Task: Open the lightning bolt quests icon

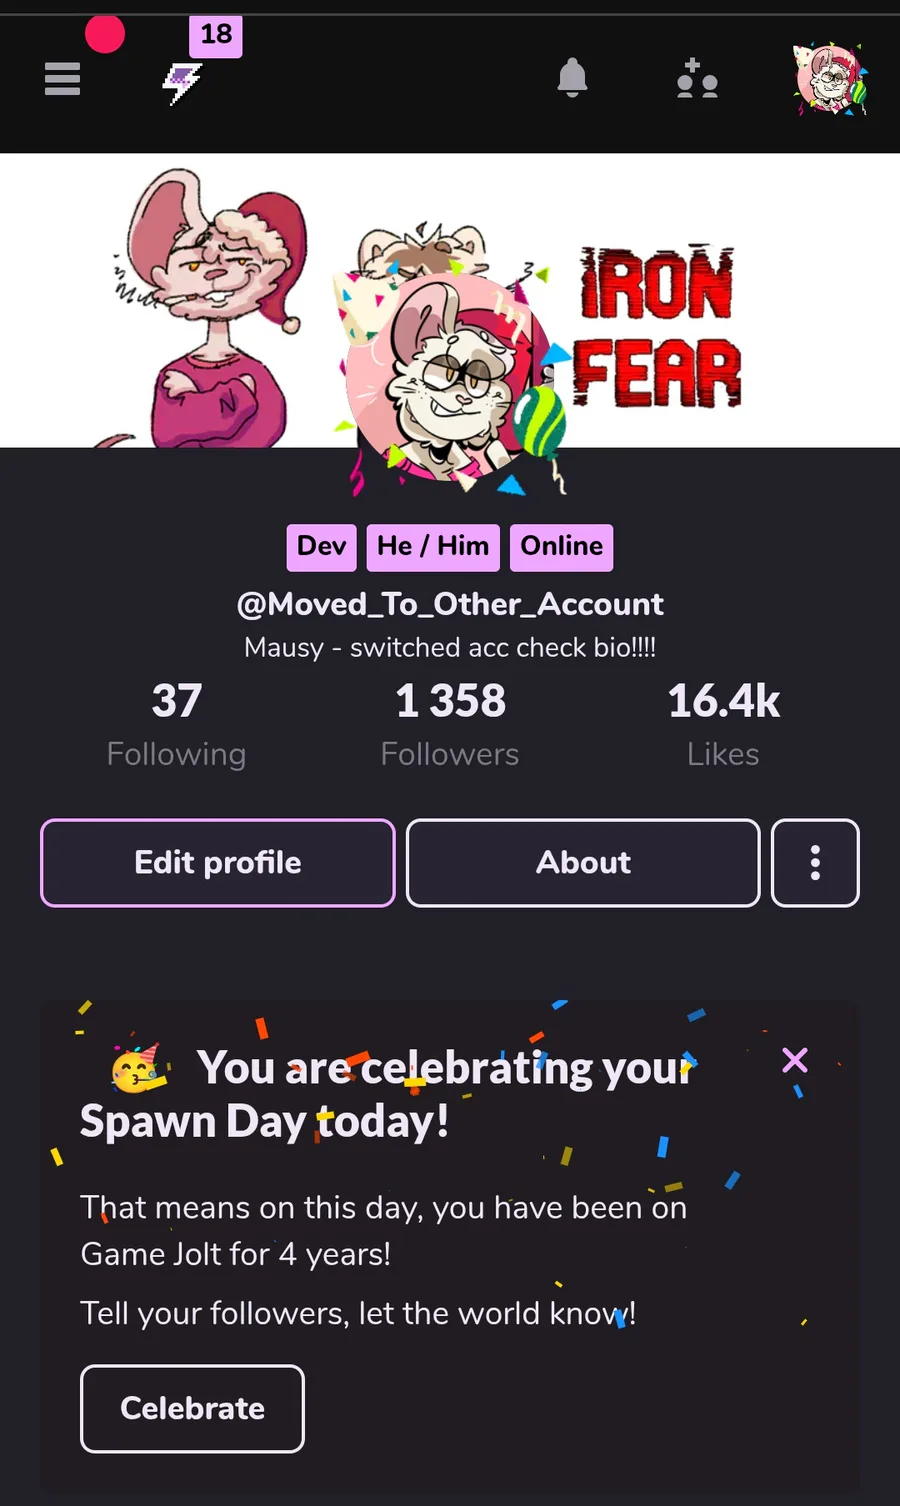Action: coord(183,83)
